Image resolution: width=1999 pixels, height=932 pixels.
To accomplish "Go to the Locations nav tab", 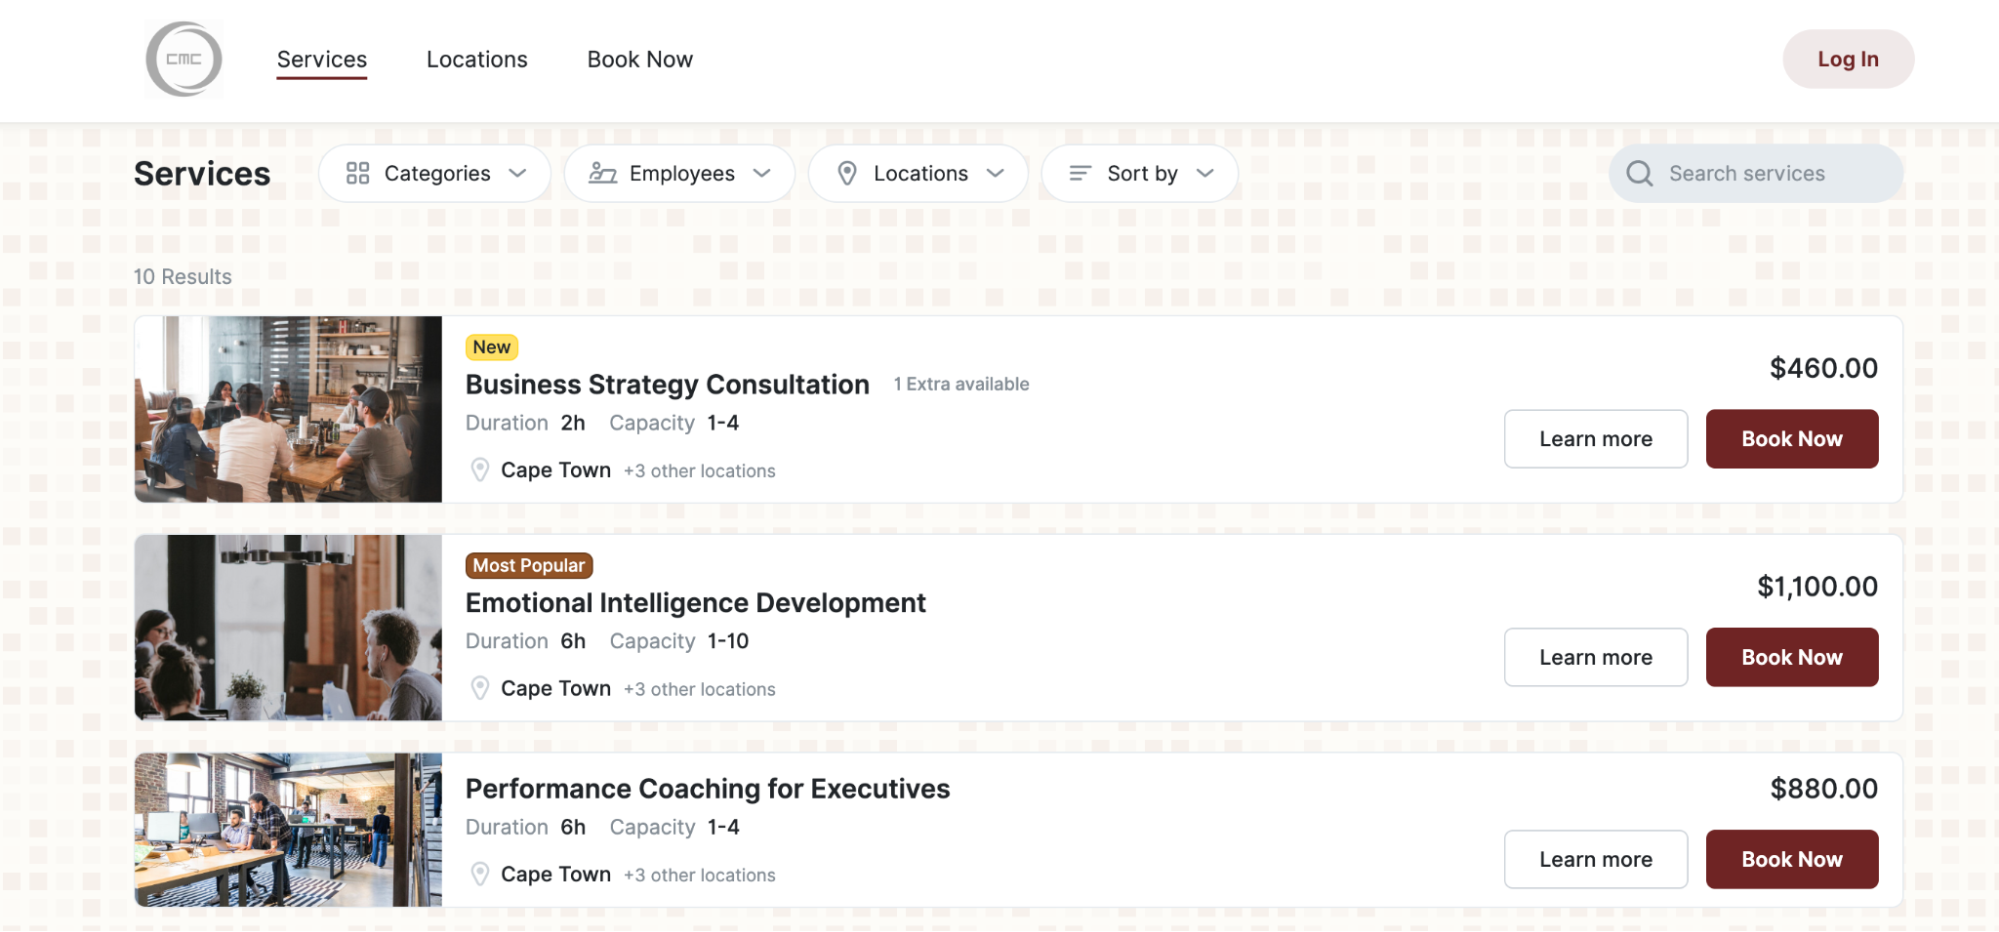I will pos(477,60).
